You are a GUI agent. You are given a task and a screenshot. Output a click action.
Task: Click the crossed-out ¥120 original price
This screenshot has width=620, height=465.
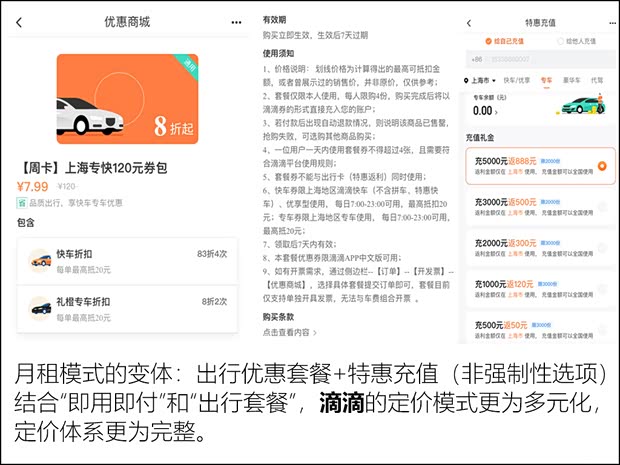(x=67, y=186)
